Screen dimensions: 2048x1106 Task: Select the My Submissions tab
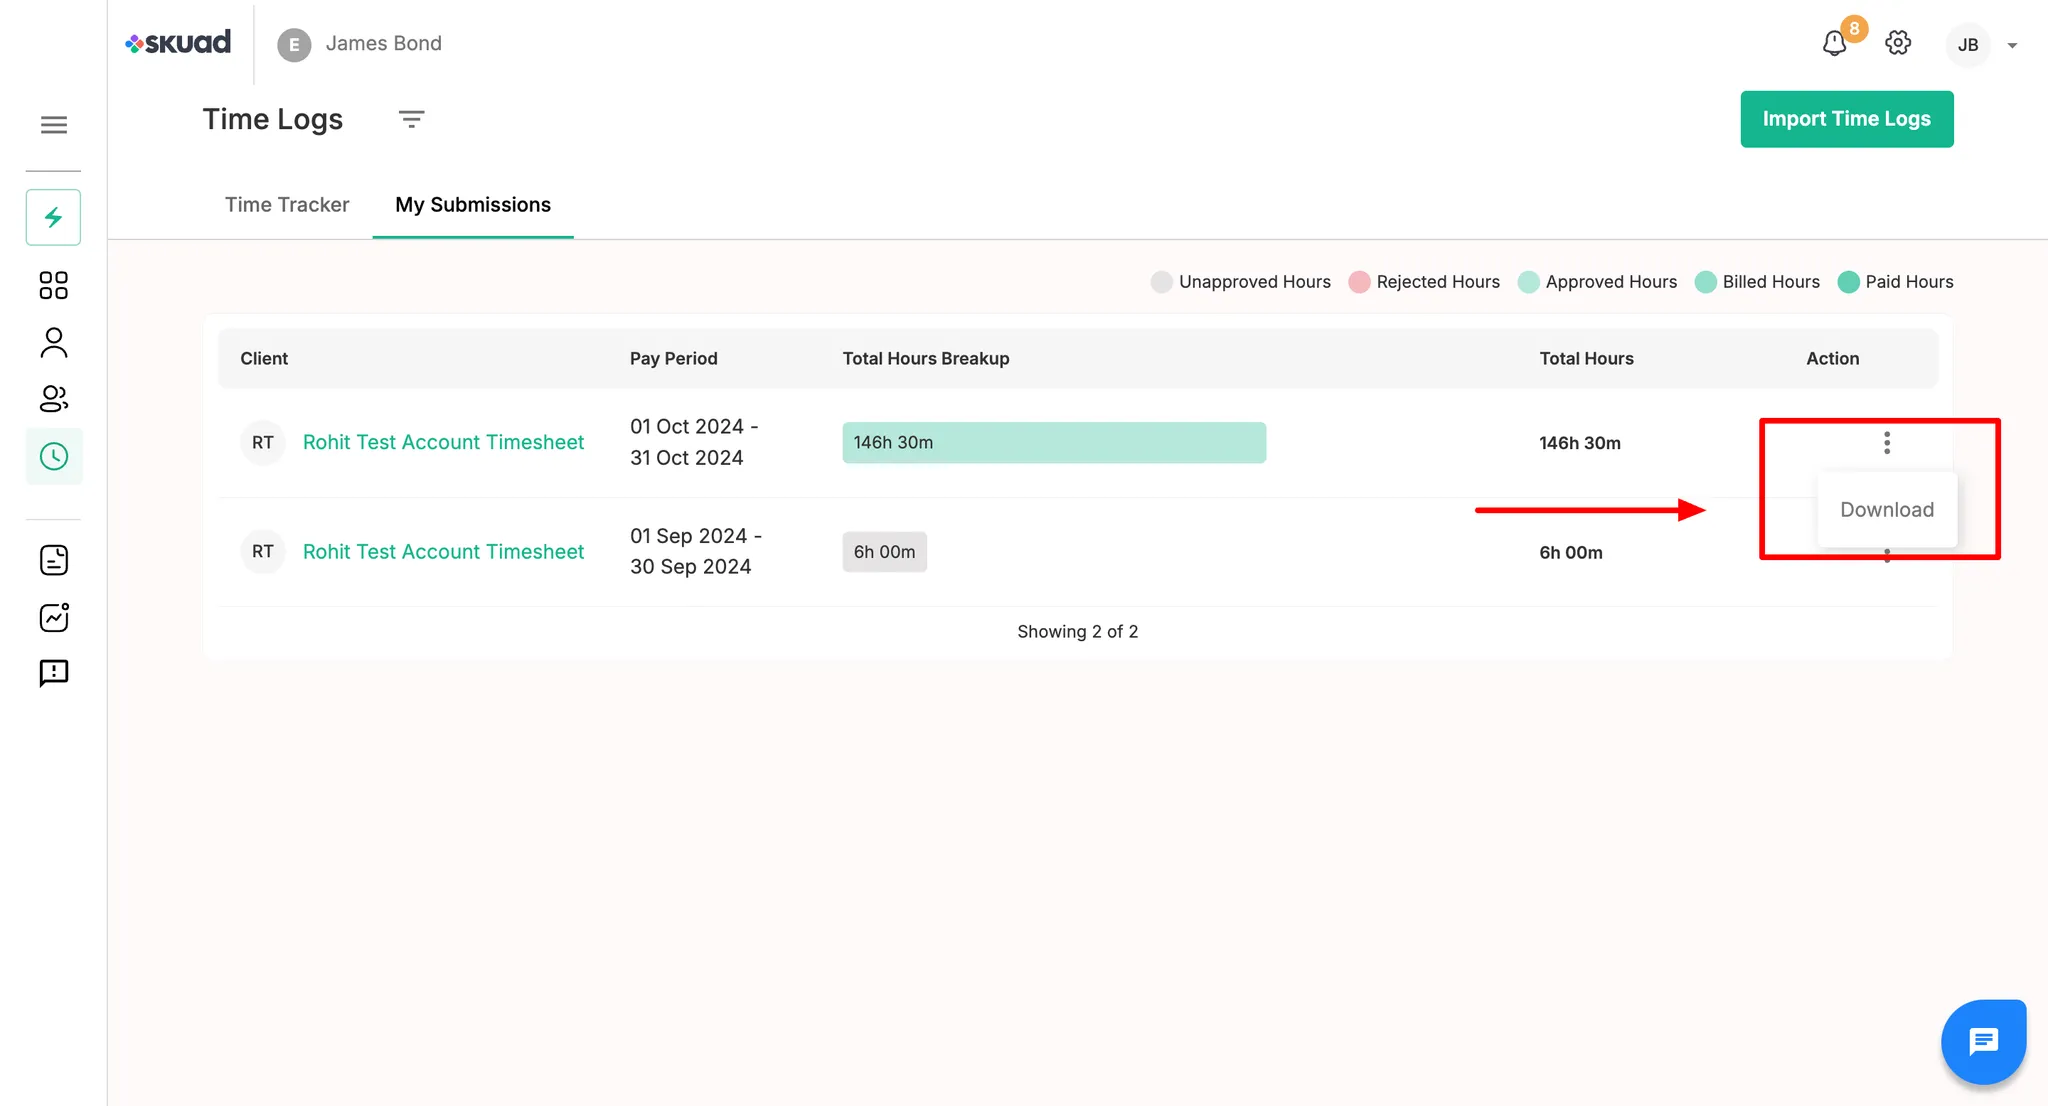473,205
